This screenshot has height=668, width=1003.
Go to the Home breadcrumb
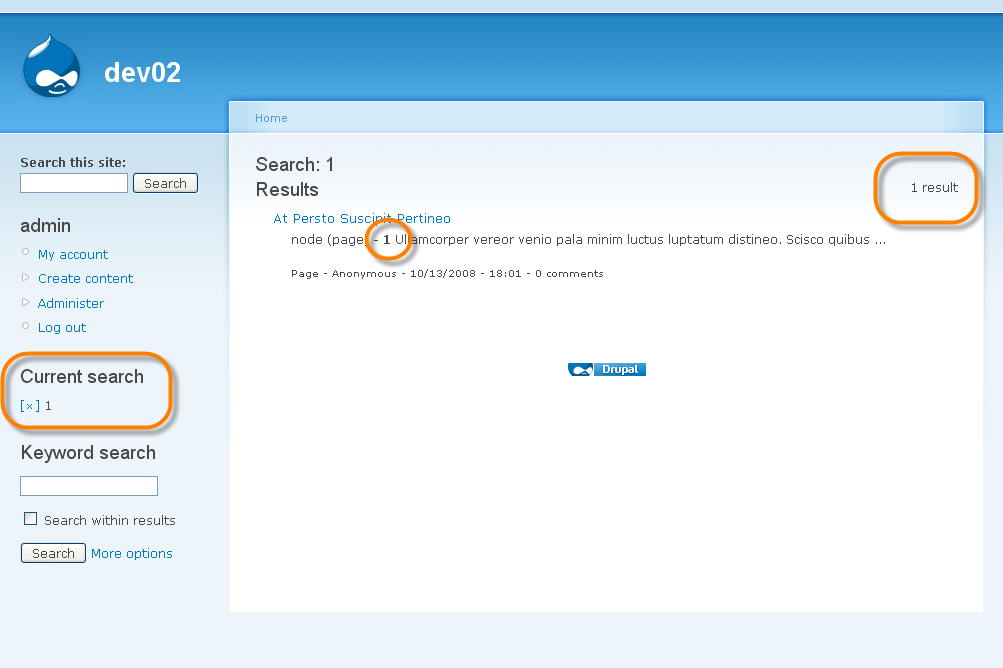click(271, 118)
